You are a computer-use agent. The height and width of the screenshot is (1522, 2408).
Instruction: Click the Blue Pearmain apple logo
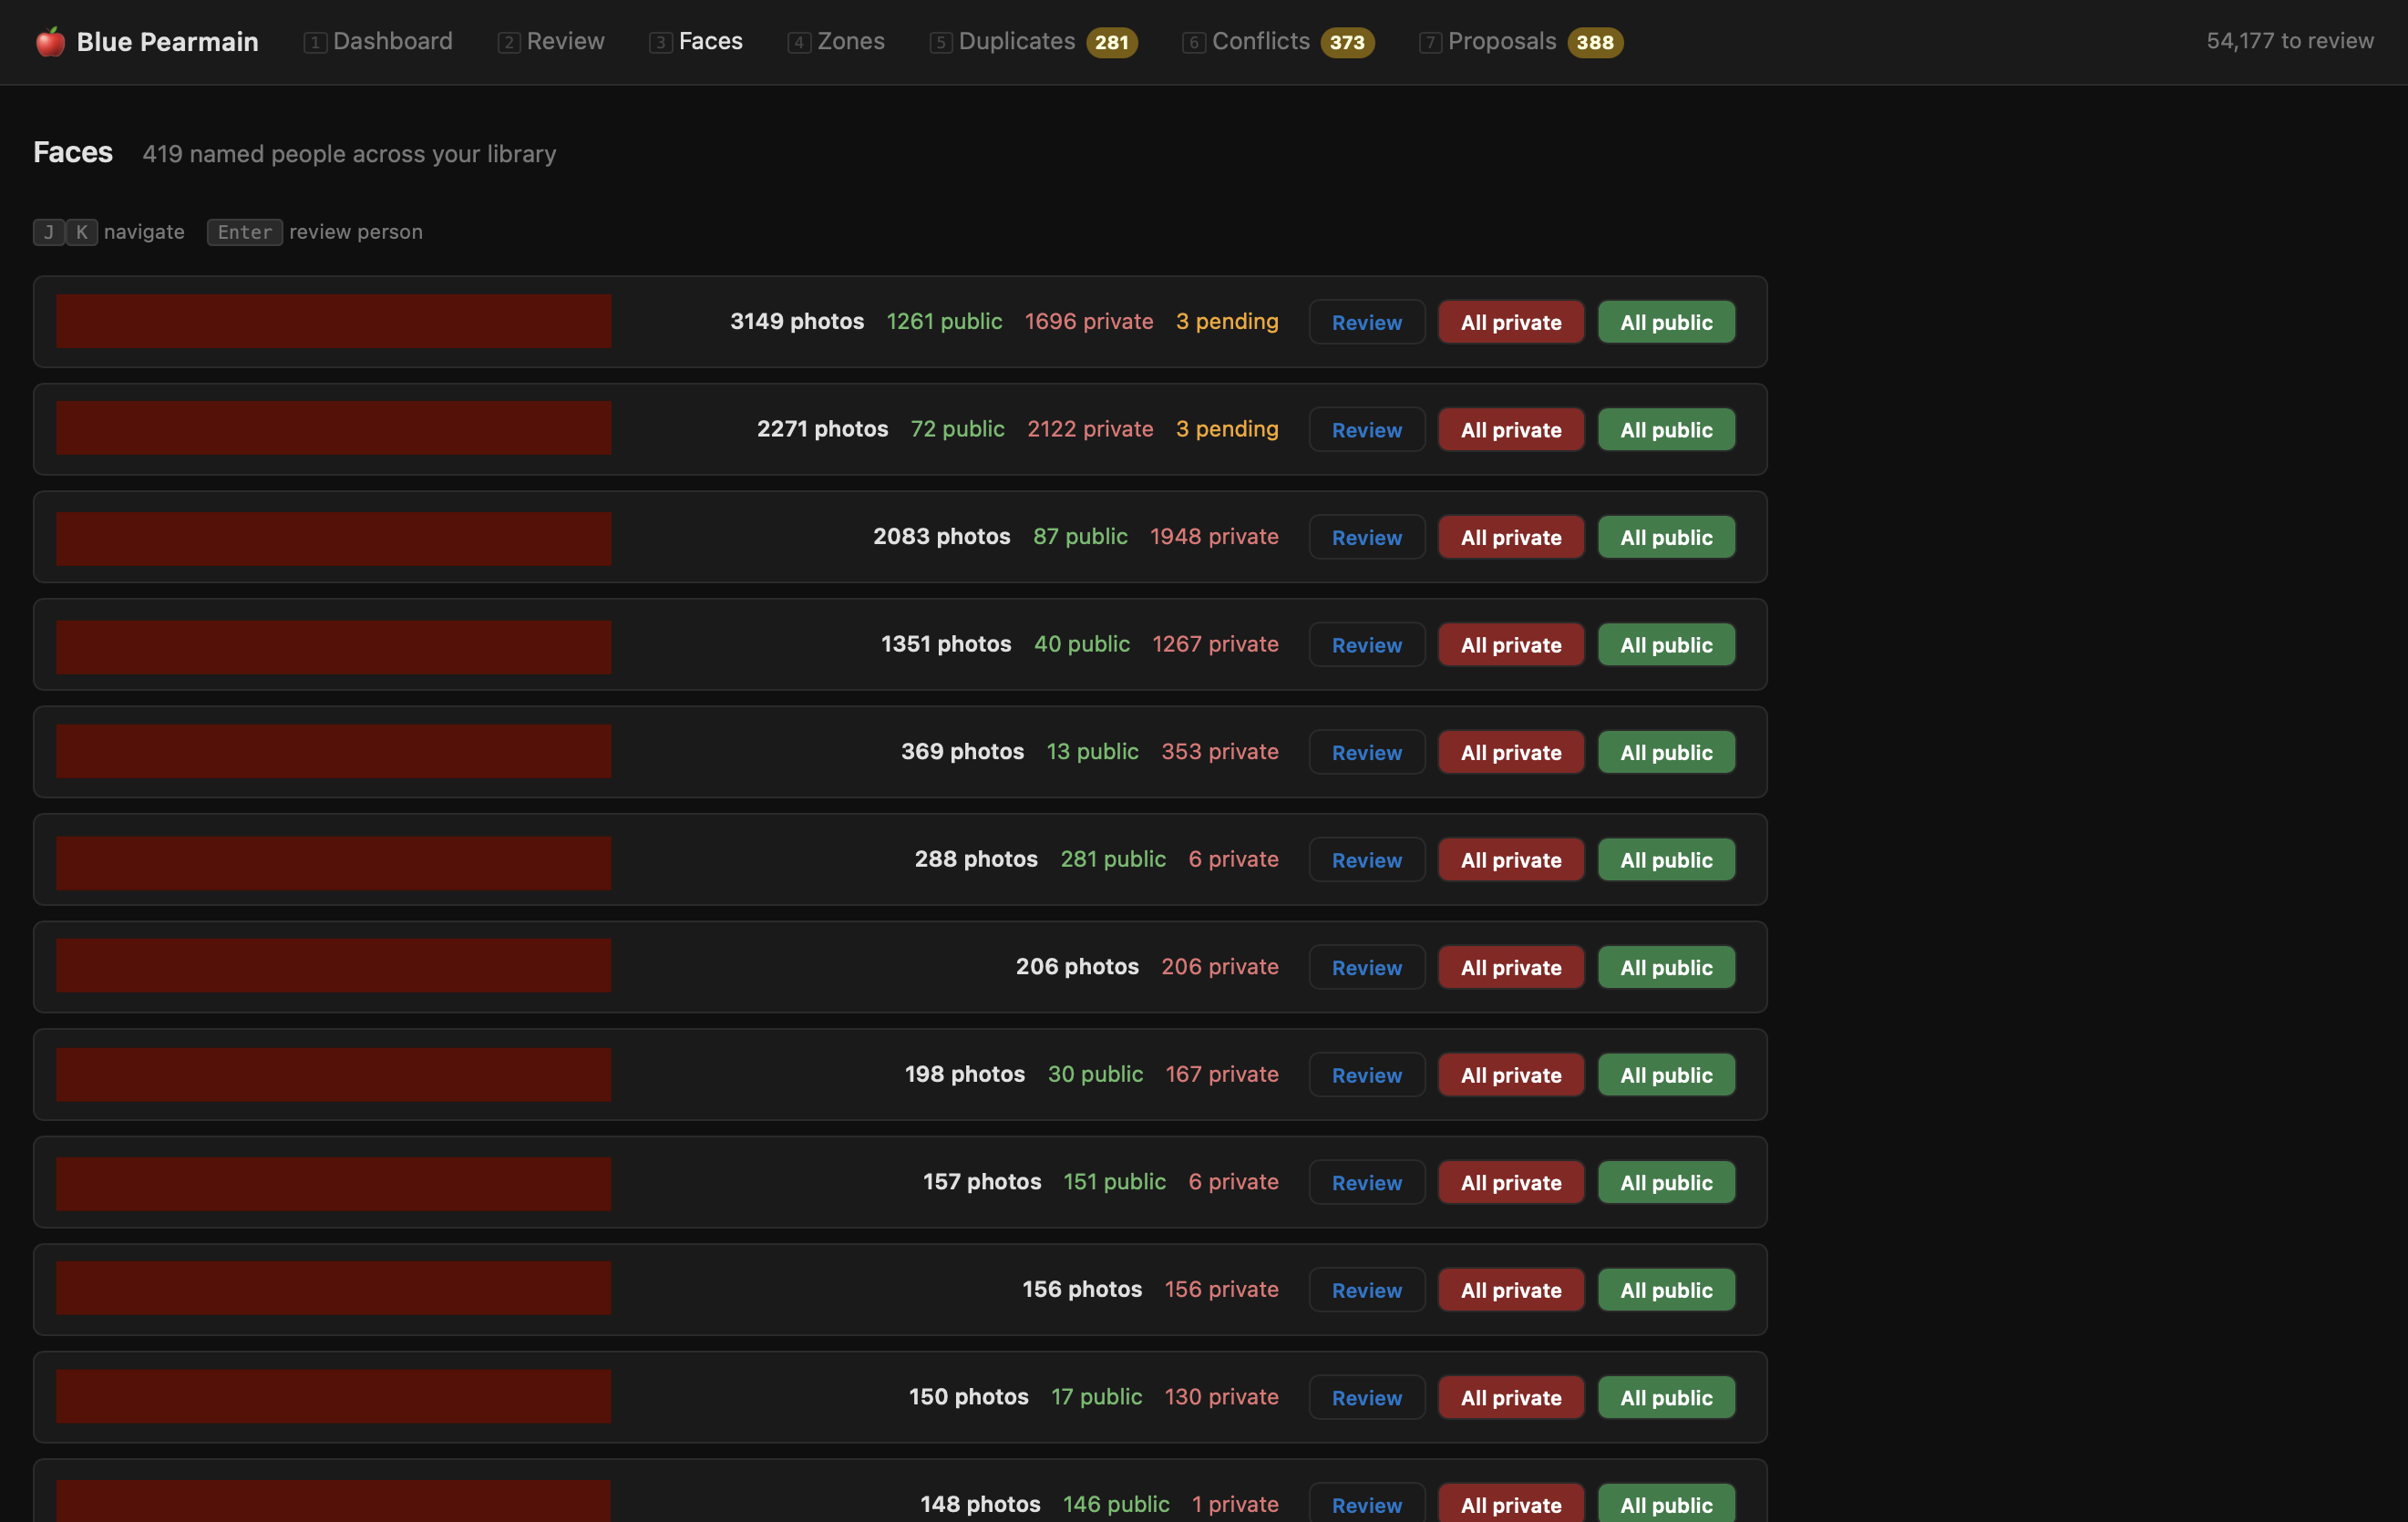tap(50, 42)
